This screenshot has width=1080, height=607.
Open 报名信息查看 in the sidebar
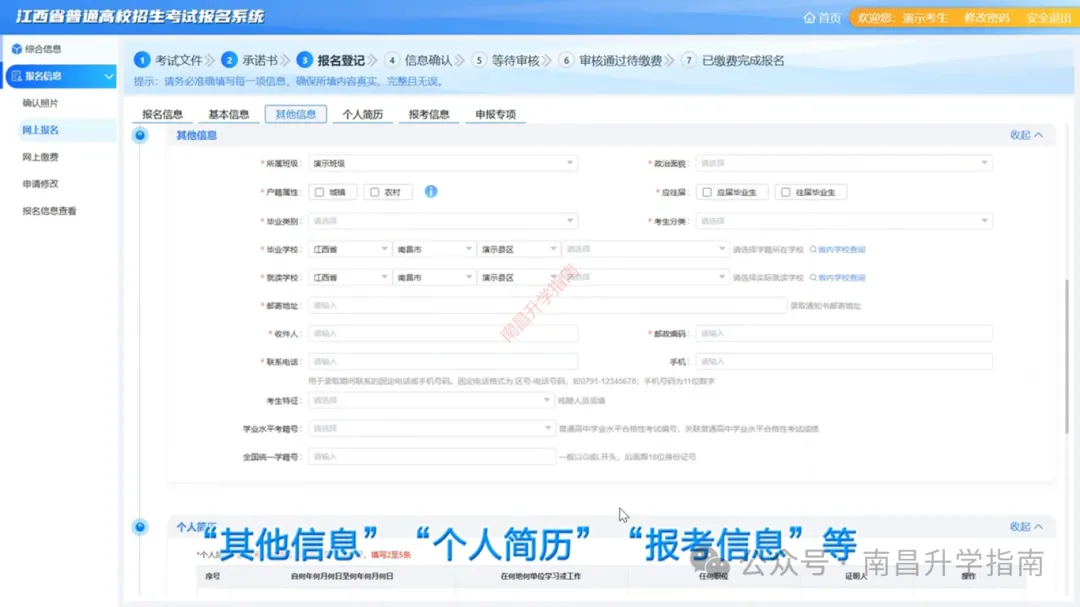pyautogui.click(x=49, y=212)
